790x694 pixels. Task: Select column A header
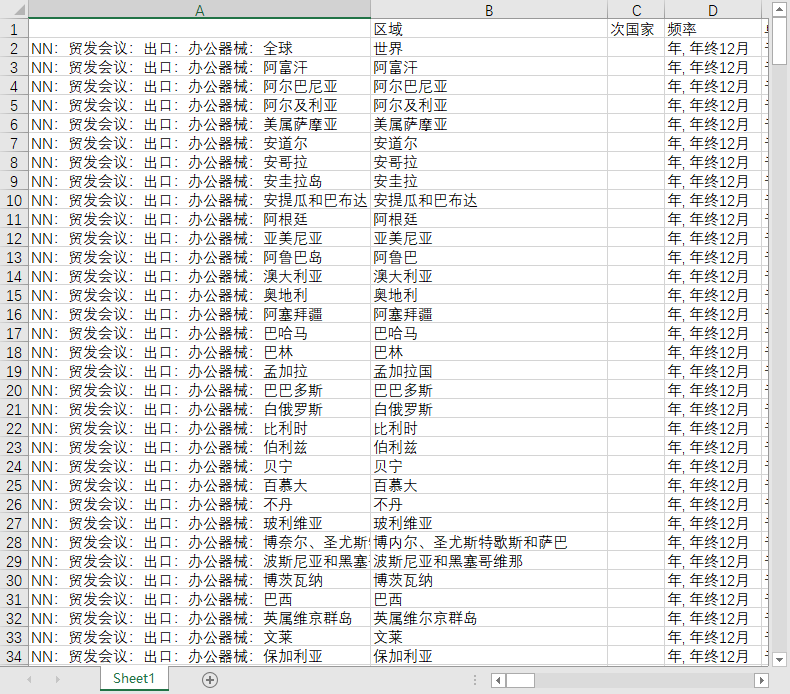pos(200,10)
